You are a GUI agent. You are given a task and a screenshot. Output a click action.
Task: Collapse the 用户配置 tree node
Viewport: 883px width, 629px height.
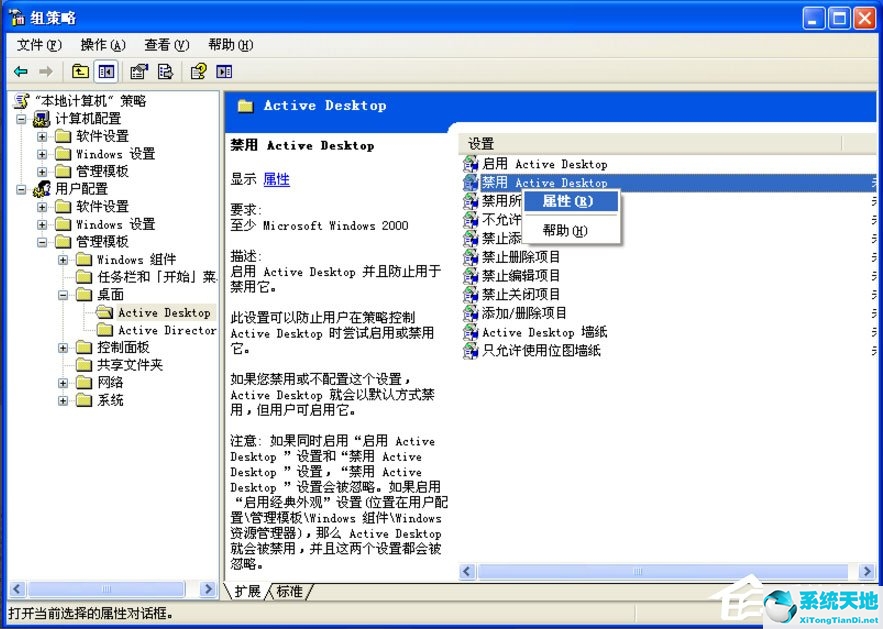pos(19,189)
